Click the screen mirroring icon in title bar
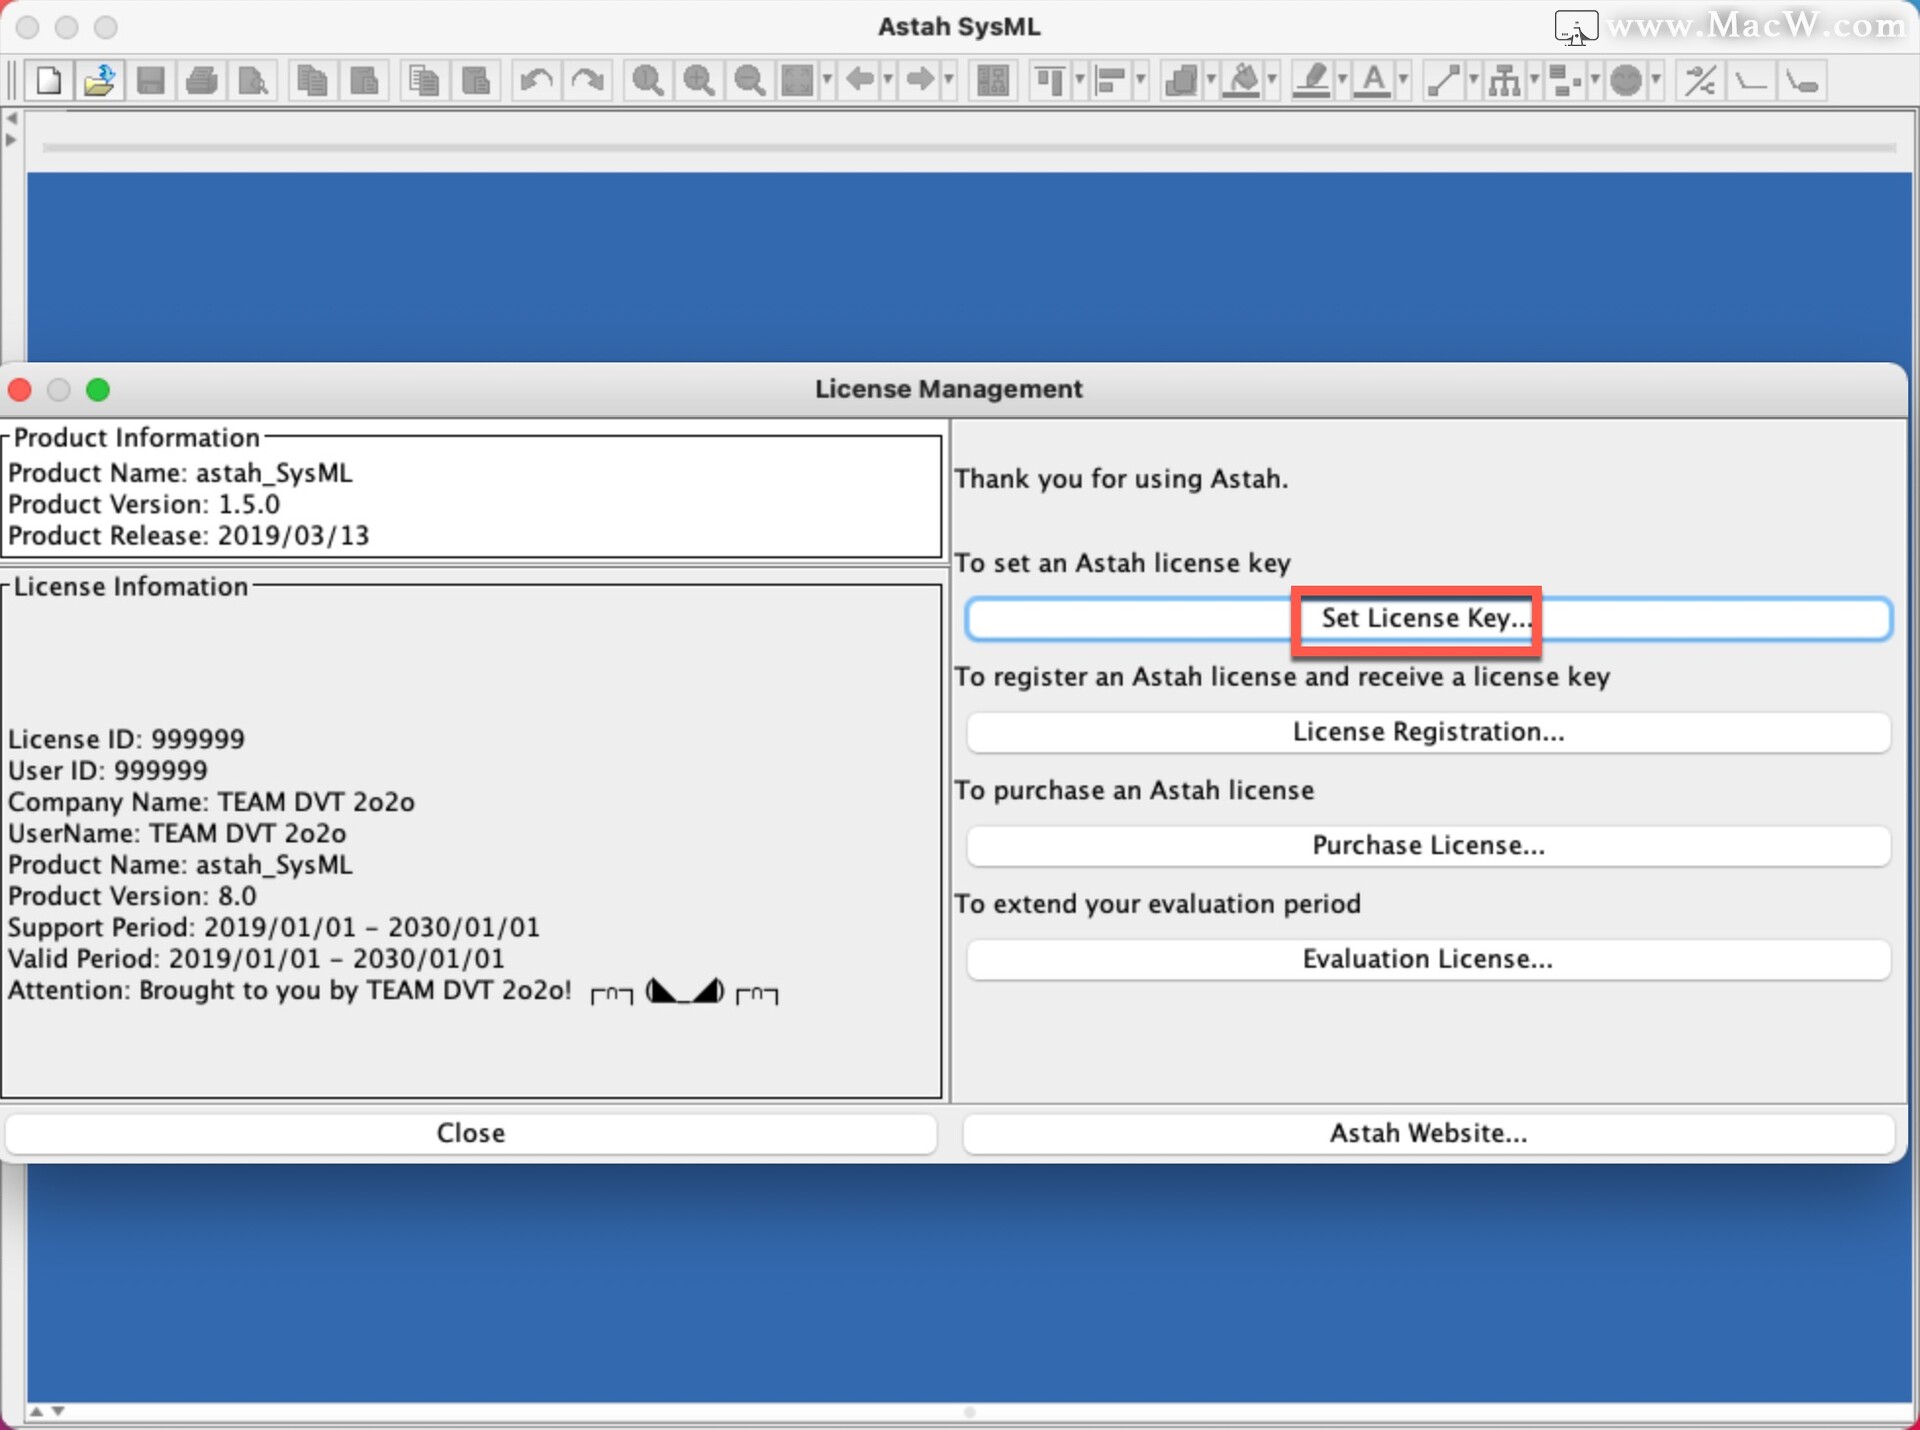This screenshot has width=1920, height=1430. (x=1576, y=26)
